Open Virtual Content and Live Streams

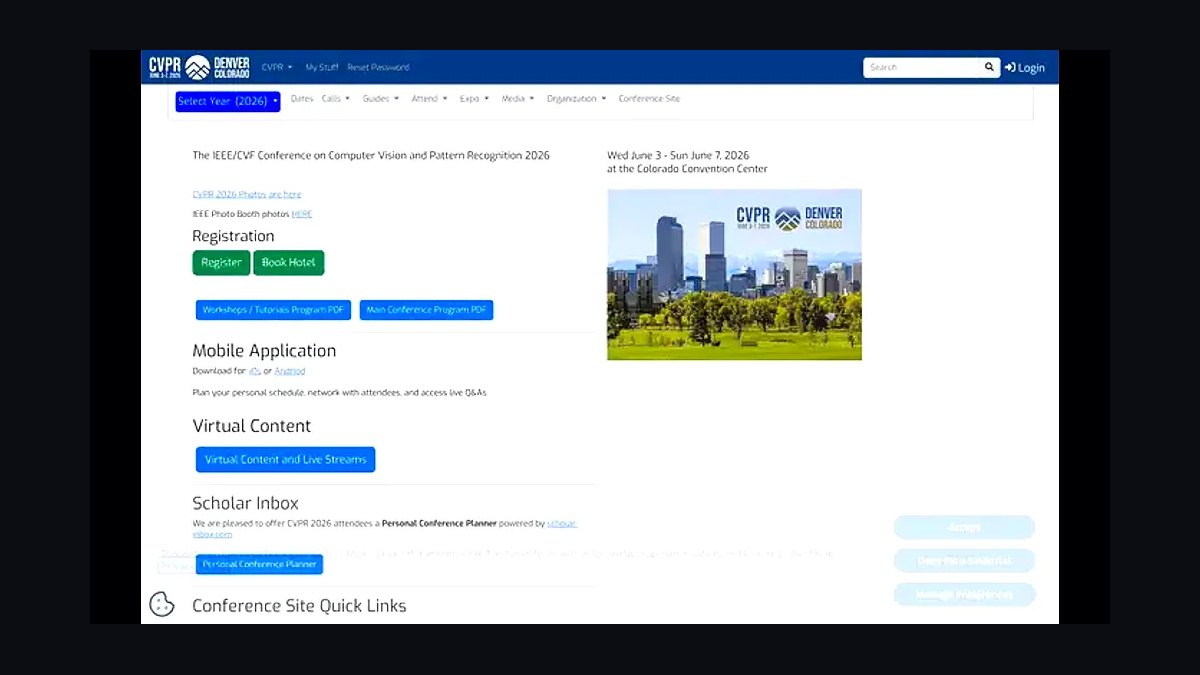(285, 459)
